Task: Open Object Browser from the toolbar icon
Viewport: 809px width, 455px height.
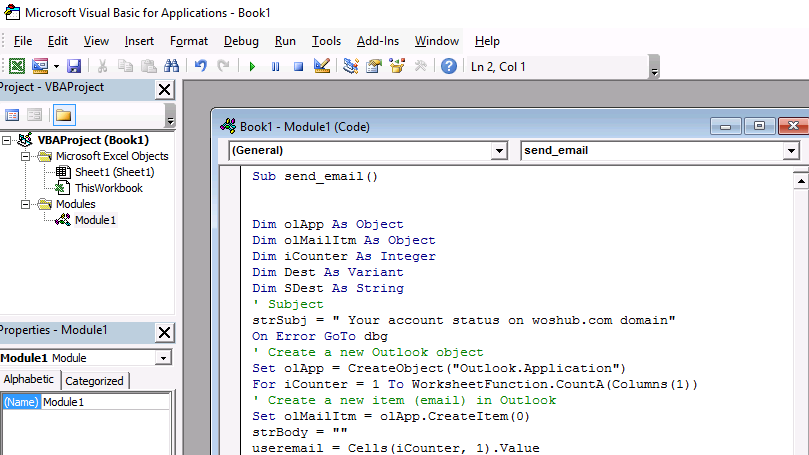Action: click(x=397, y=66)
